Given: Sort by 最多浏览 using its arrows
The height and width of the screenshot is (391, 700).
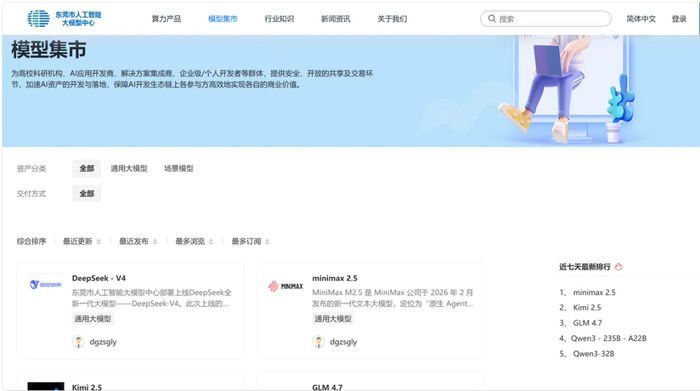Looking at the screenshot, I should pos(211,241).
